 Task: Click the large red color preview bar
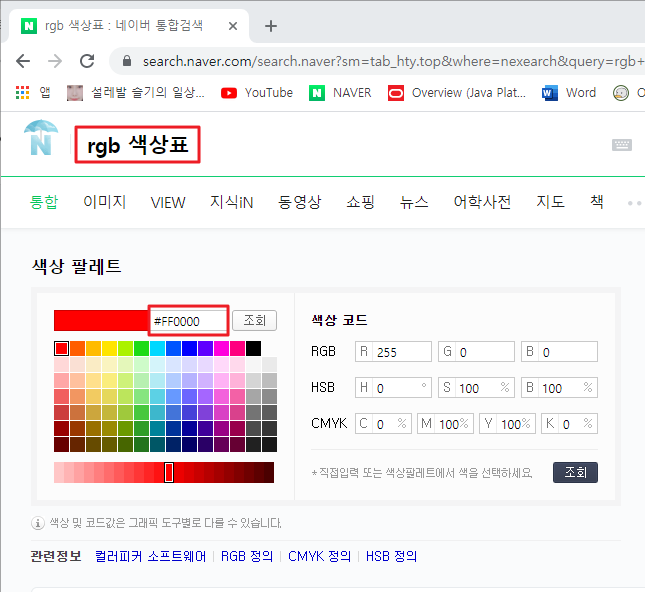(101, 320)
